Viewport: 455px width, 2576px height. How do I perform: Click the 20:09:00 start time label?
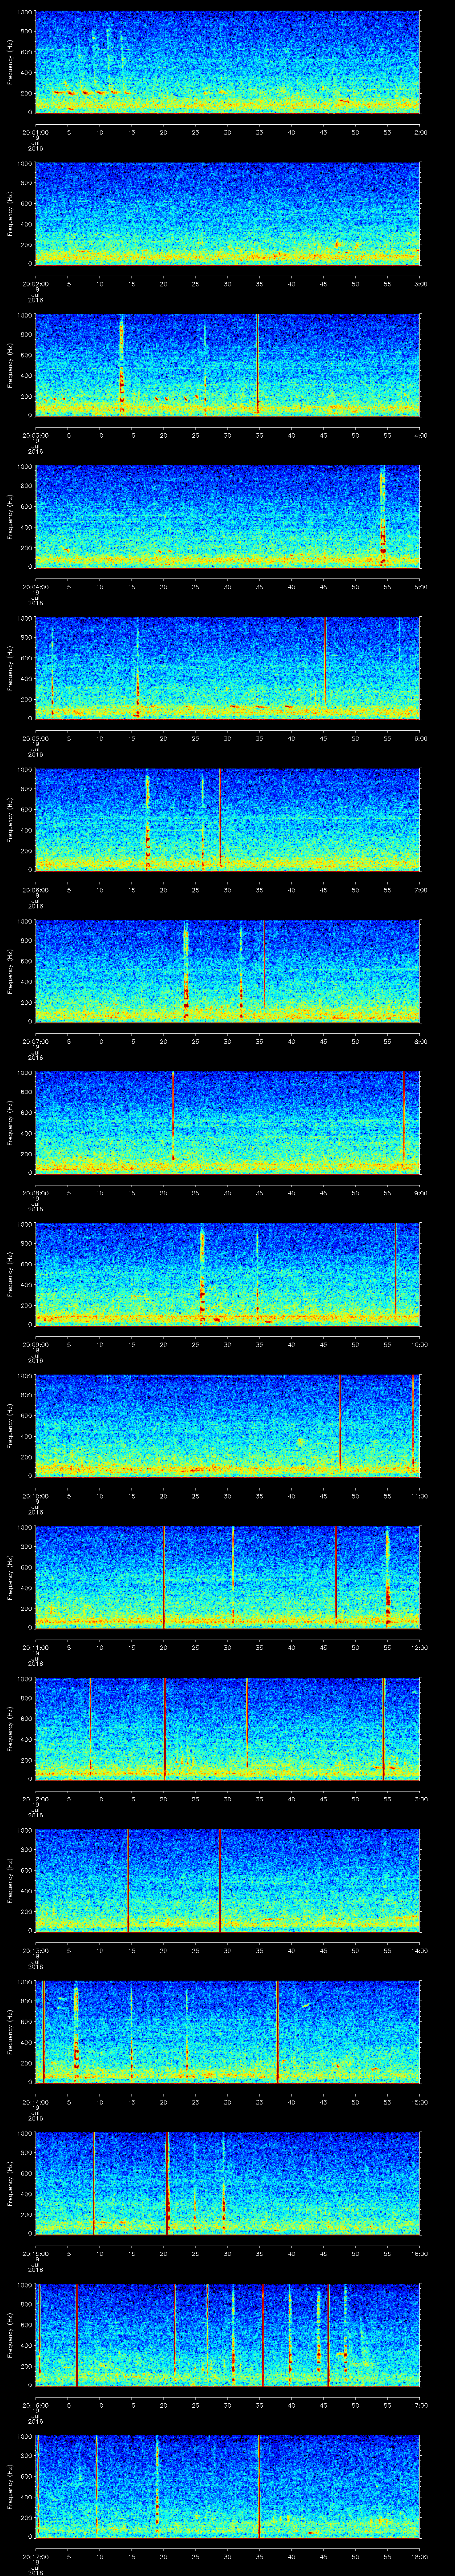click(x=35, y=1344)
